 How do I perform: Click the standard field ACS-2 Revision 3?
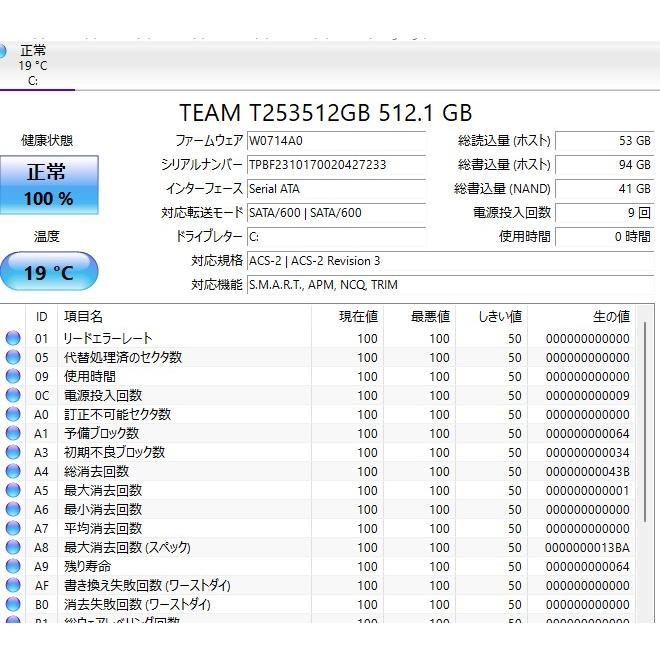[x=450, y=261]
